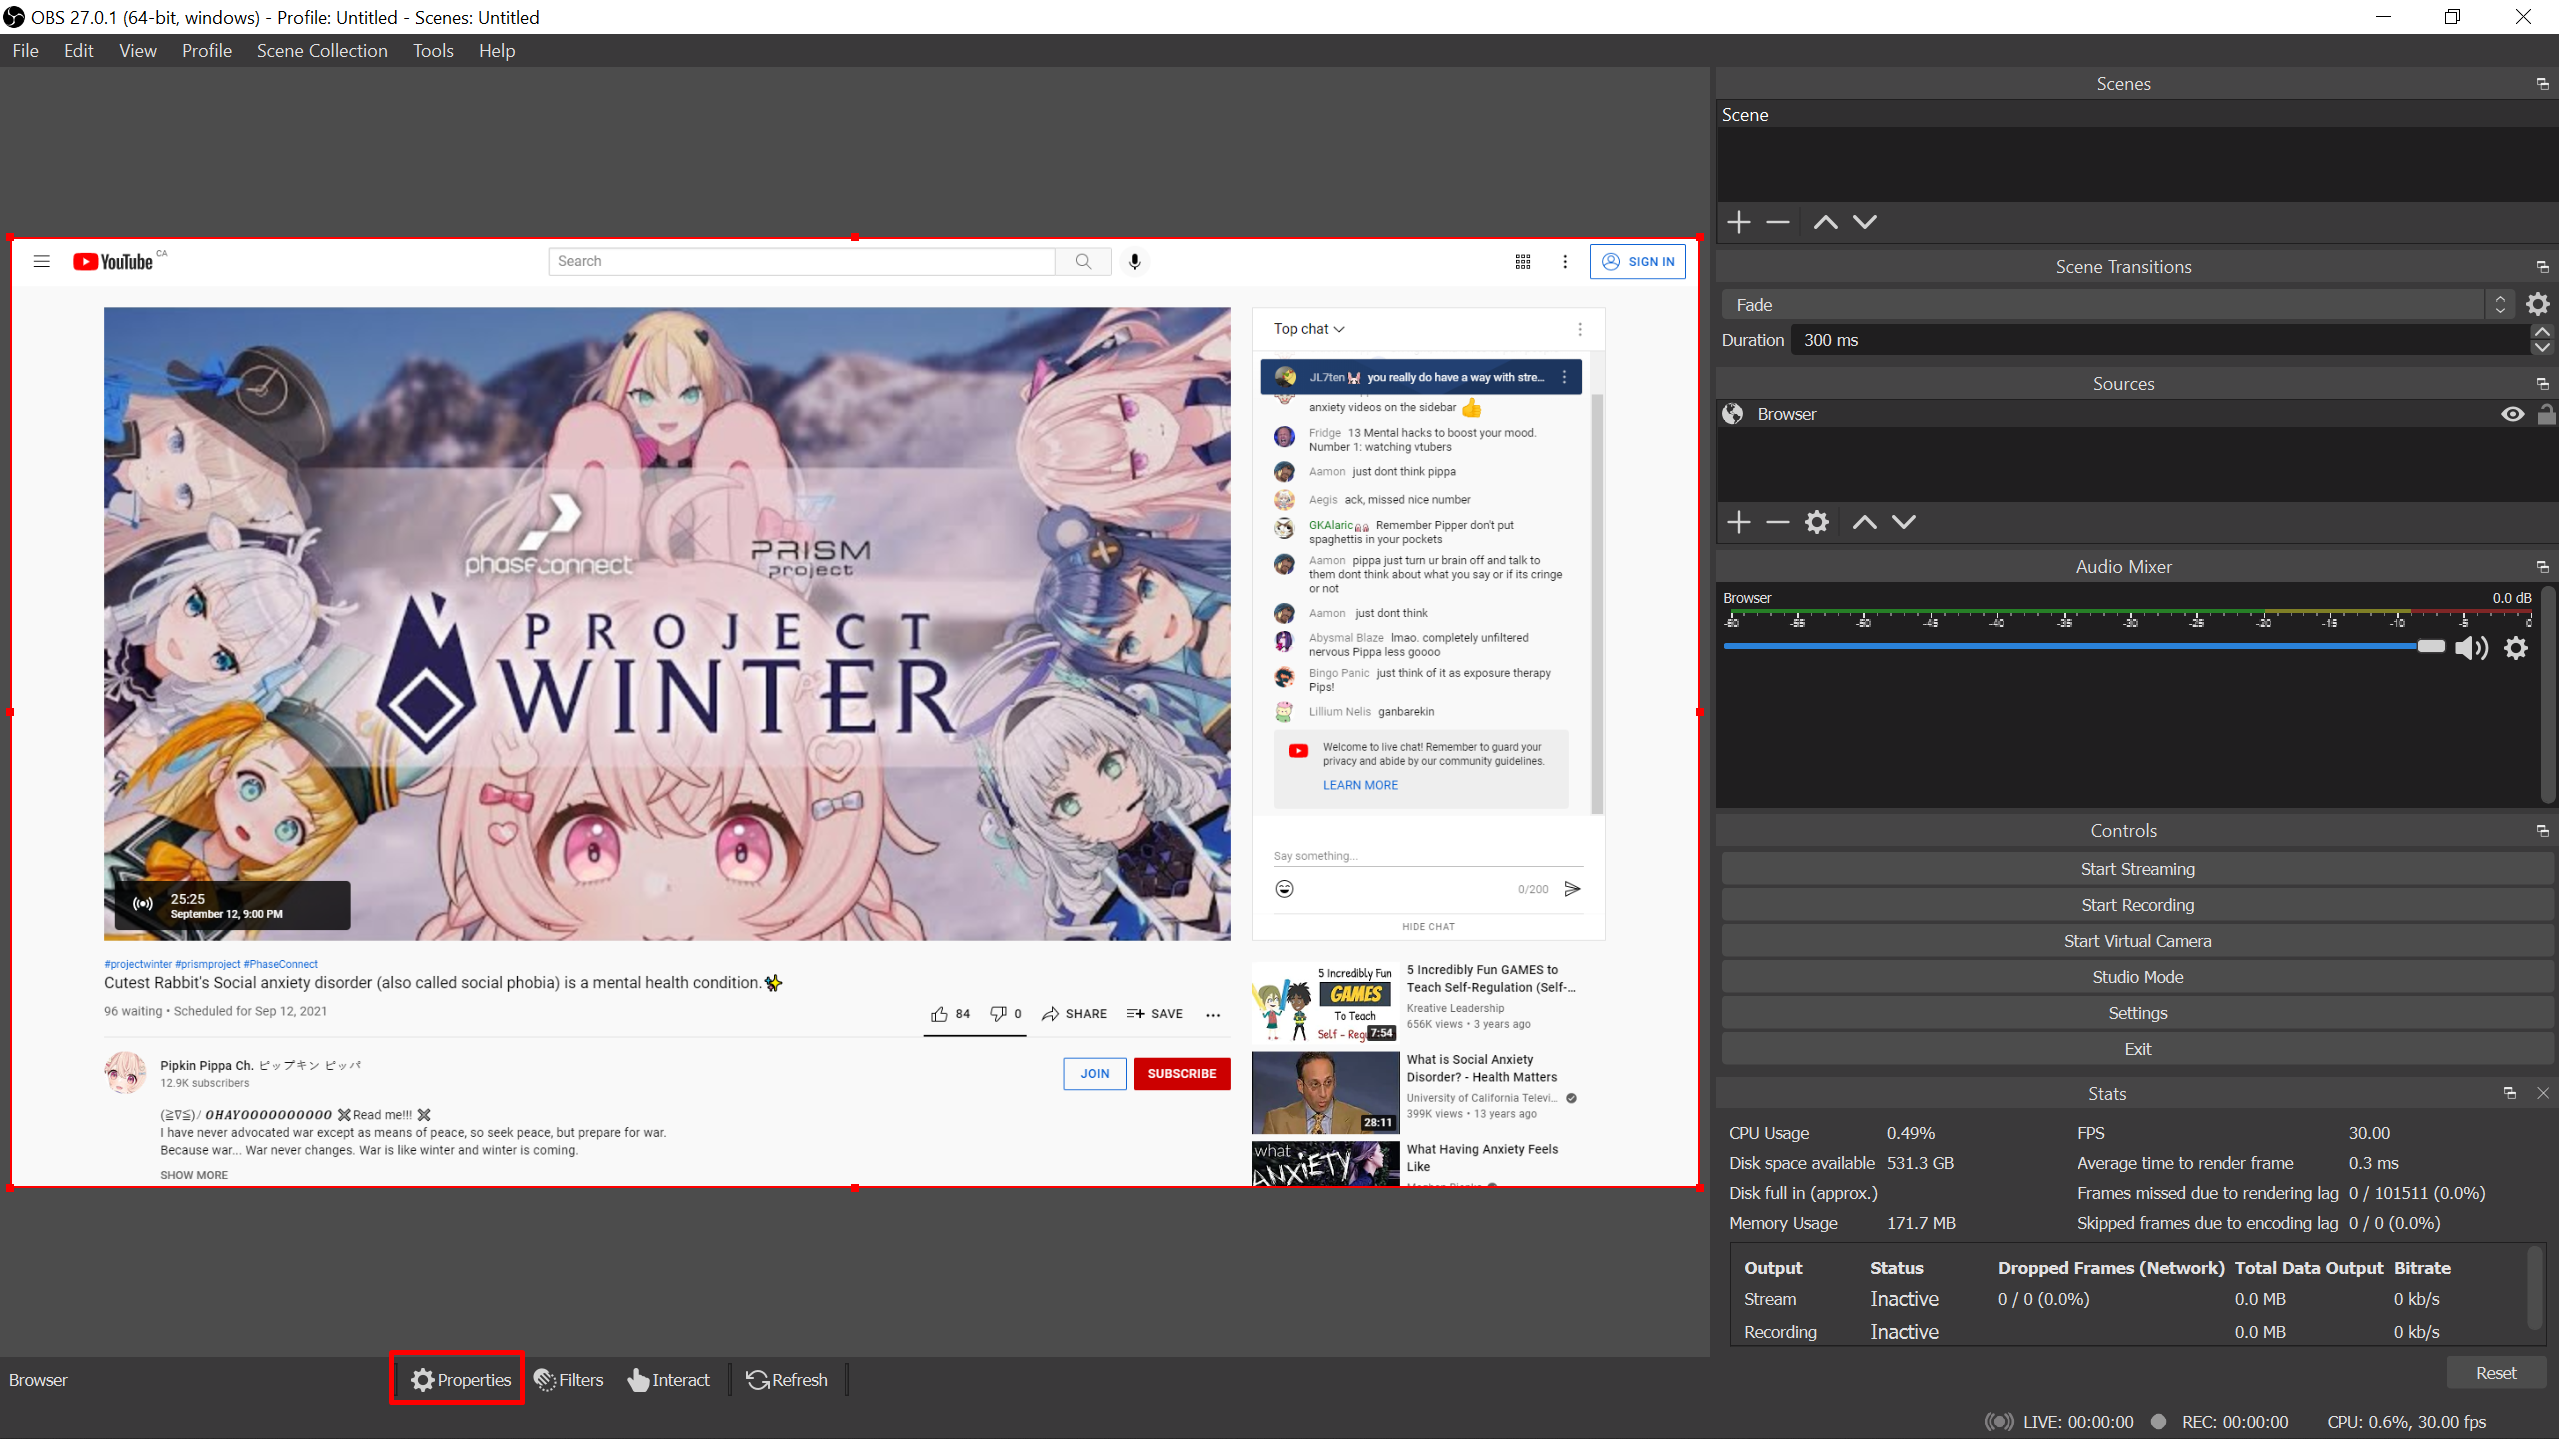
Task: Pop out the Scene Transitions dock
Action: pos(2543,267)
